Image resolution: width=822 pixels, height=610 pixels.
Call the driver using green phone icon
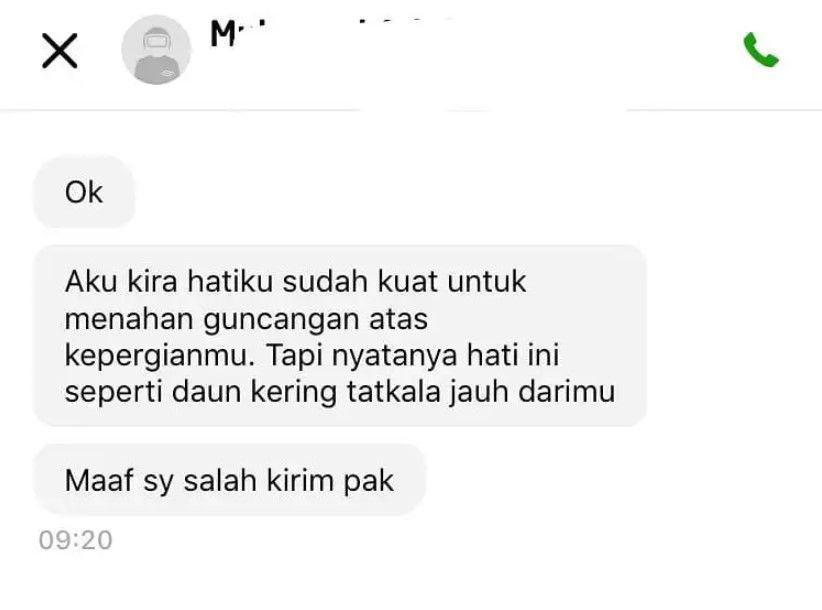tap(761, 50)
